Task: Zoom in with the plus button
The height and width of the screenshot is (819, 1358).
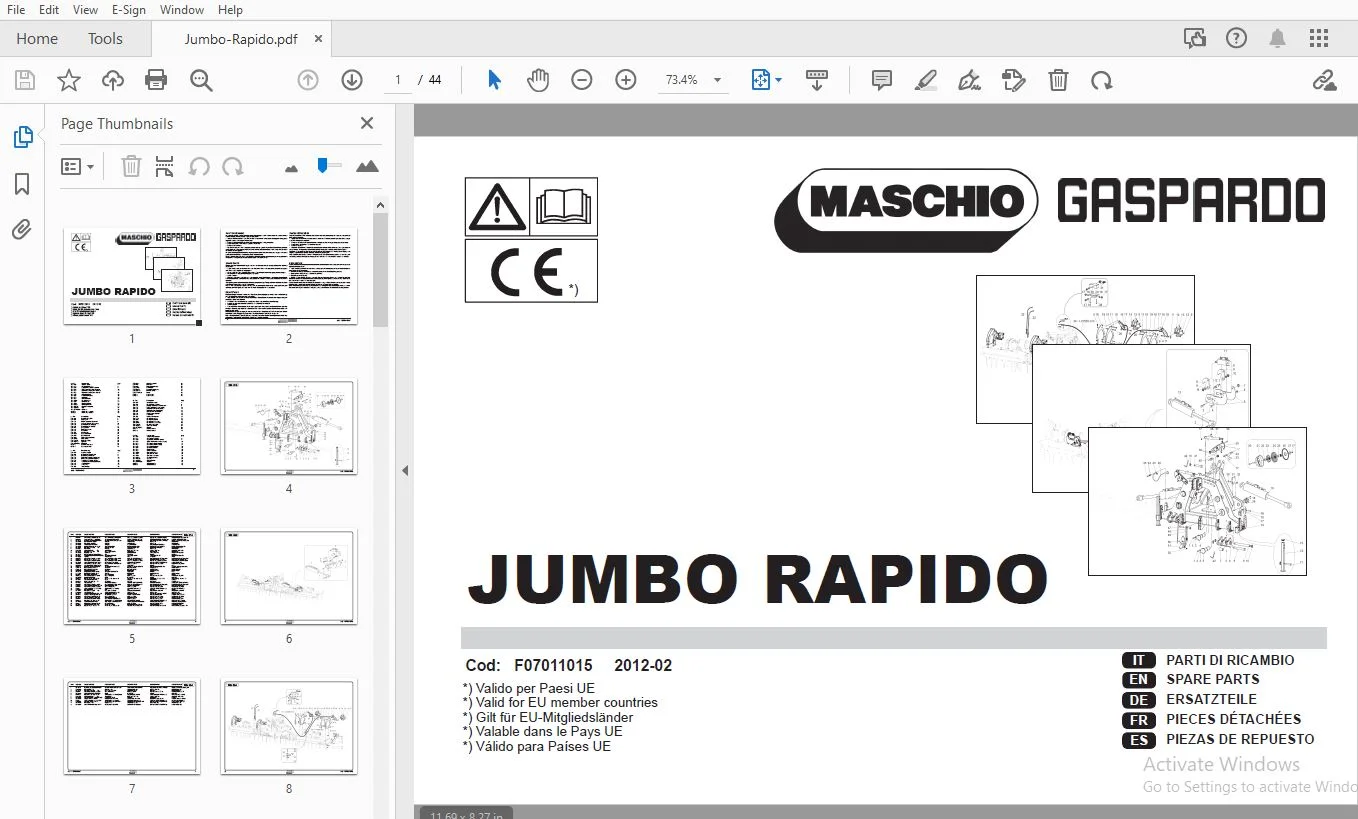Action: [x=626, y=80]
